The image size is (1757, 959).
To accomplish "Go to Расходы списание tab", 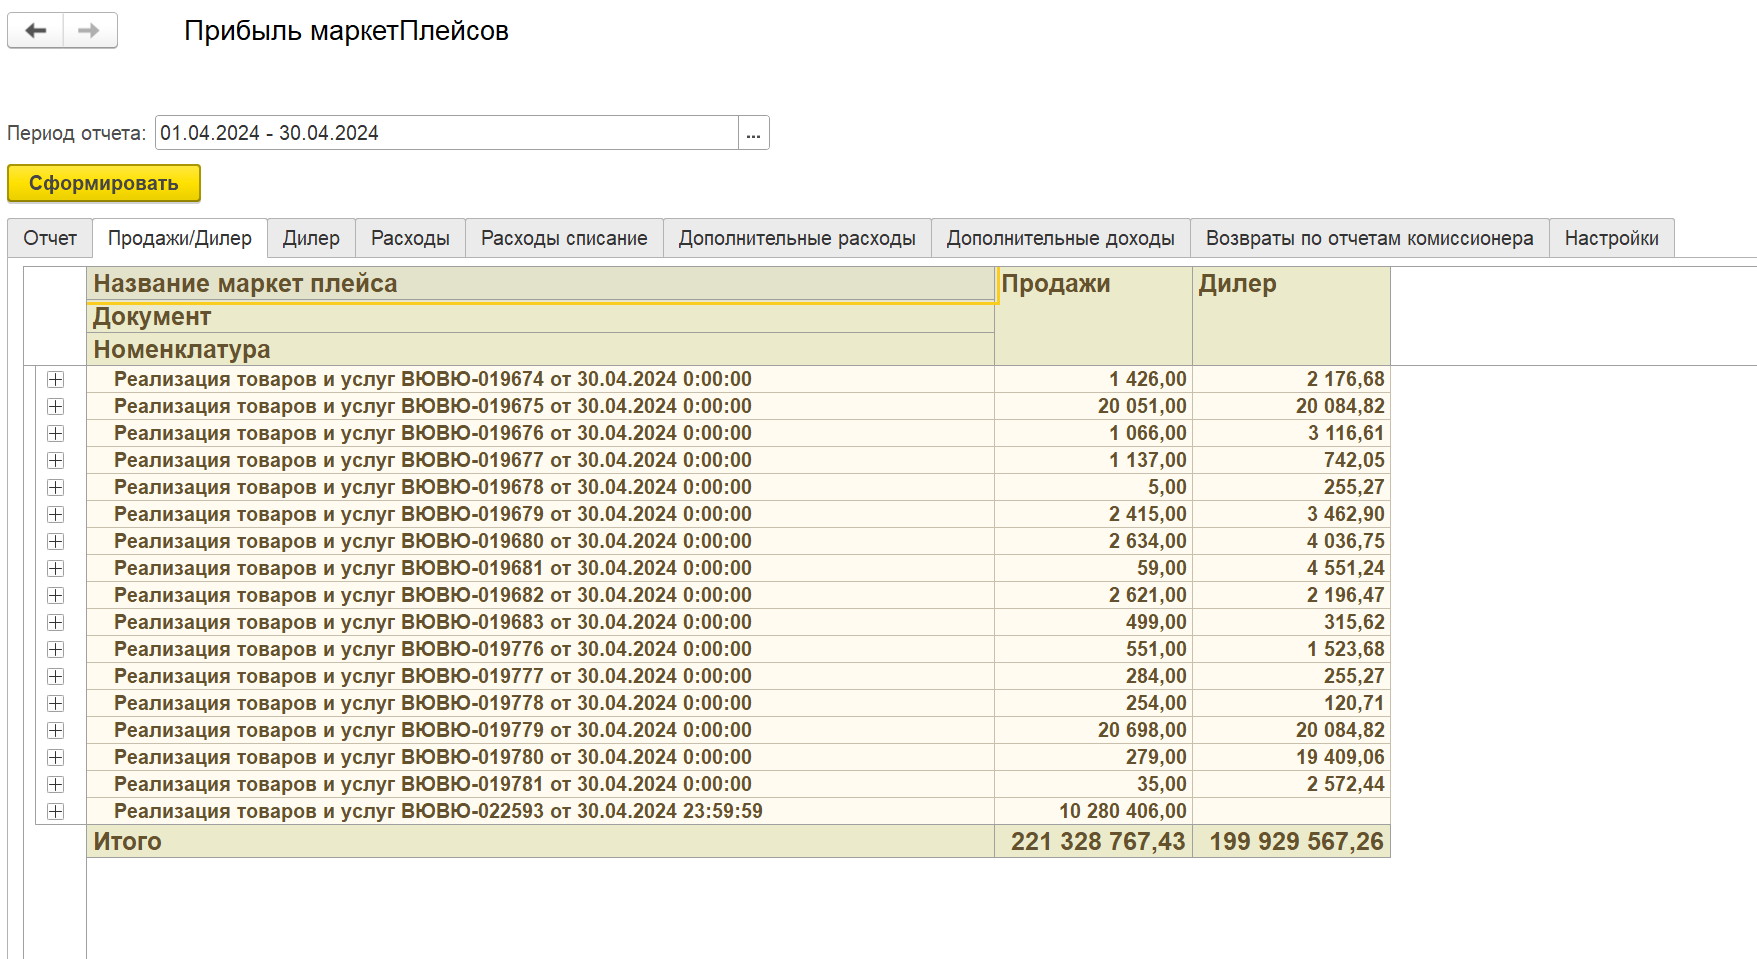I will click(564, 239).
